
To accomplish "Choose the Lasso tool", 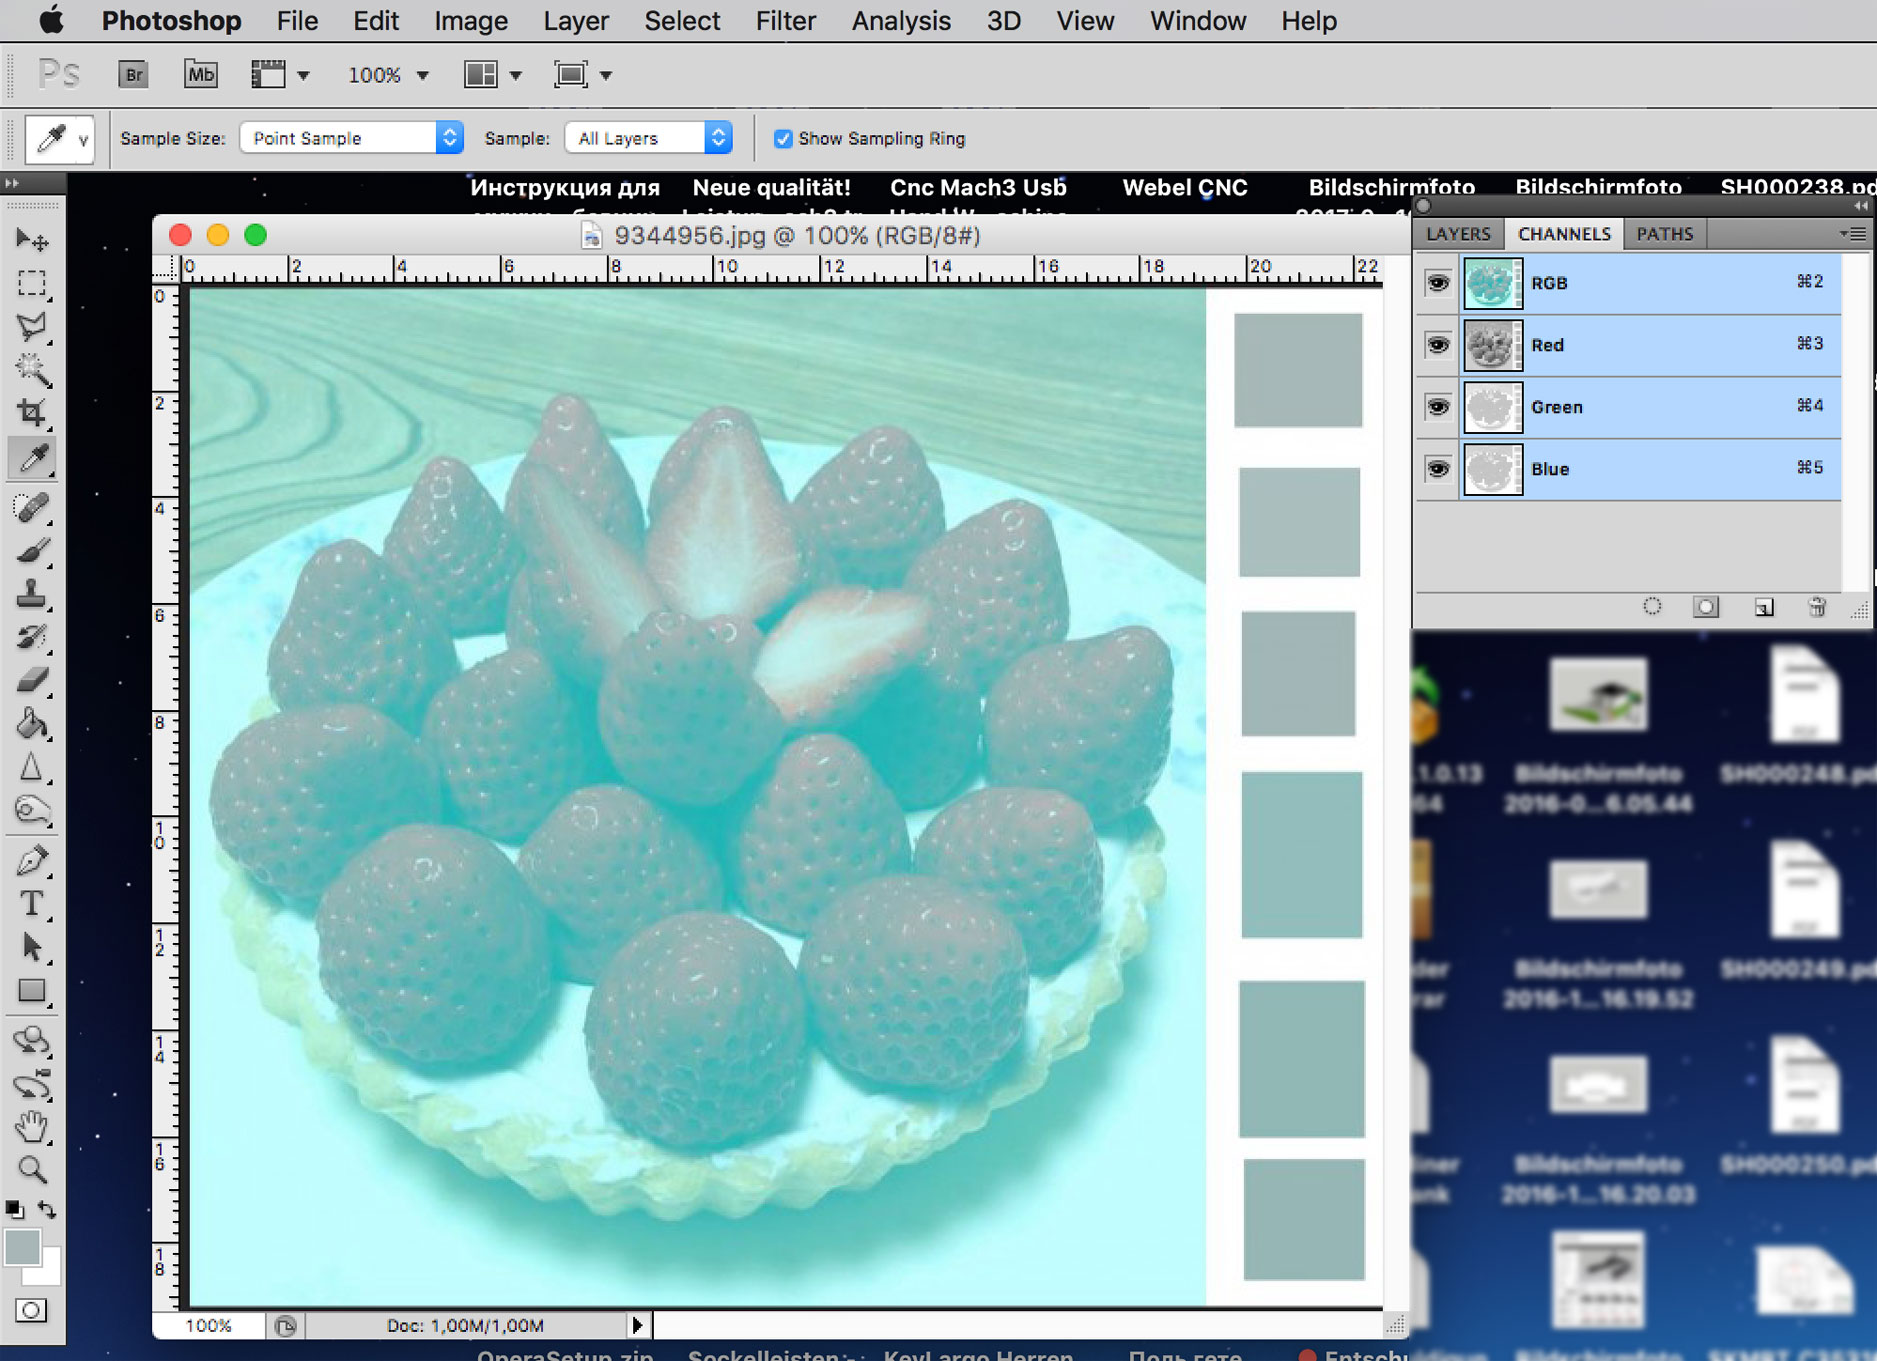I will (32, 327).
